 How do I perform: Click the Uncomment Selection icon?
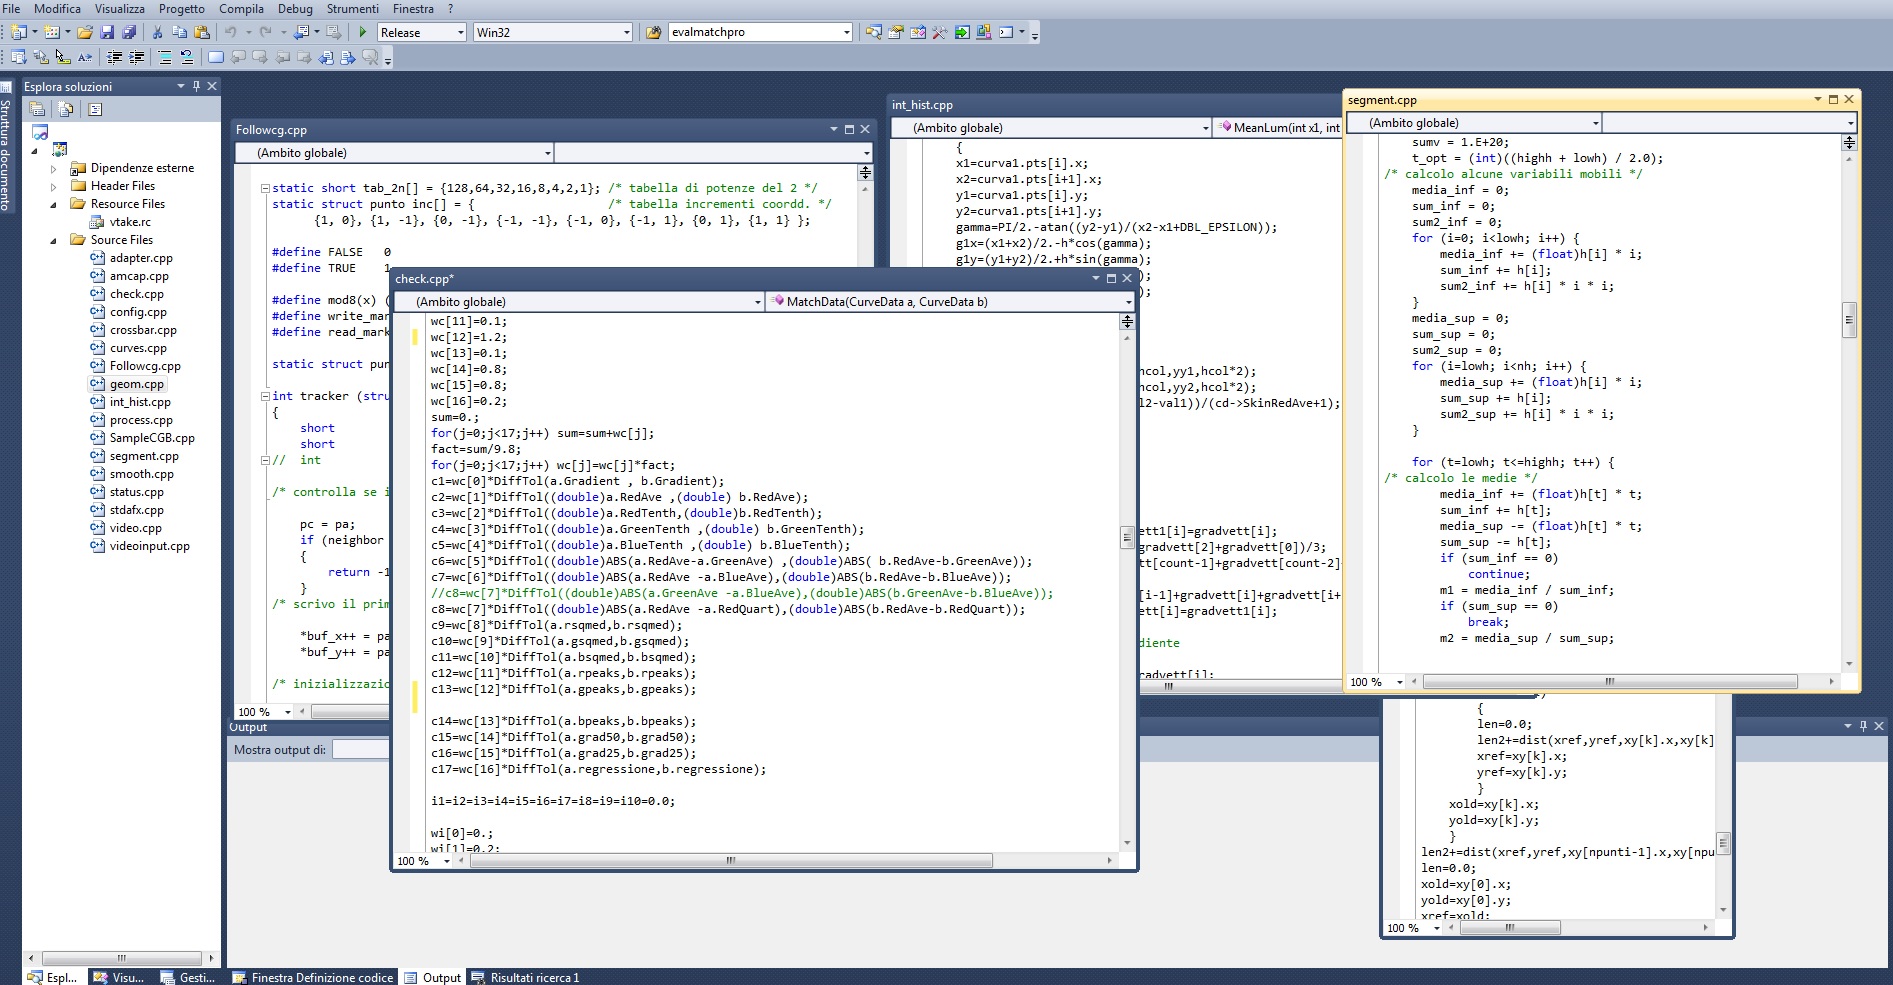[186, 57]
